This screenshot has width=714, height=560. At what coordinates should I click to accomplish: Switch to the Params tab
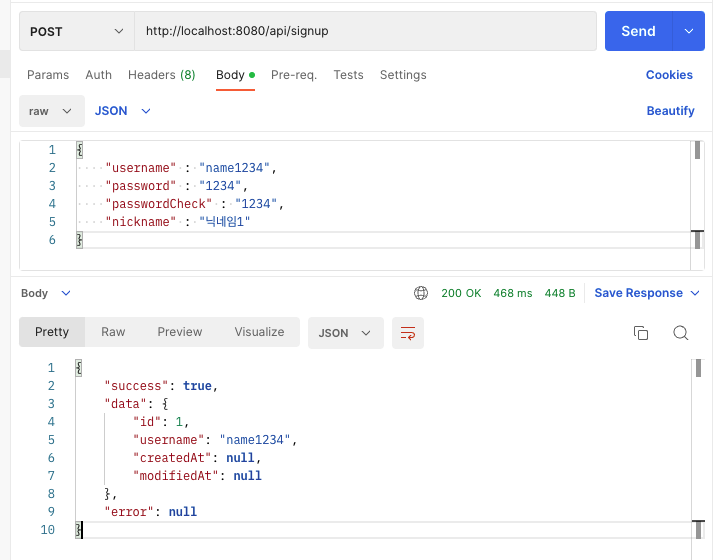(x=48, y=75)
